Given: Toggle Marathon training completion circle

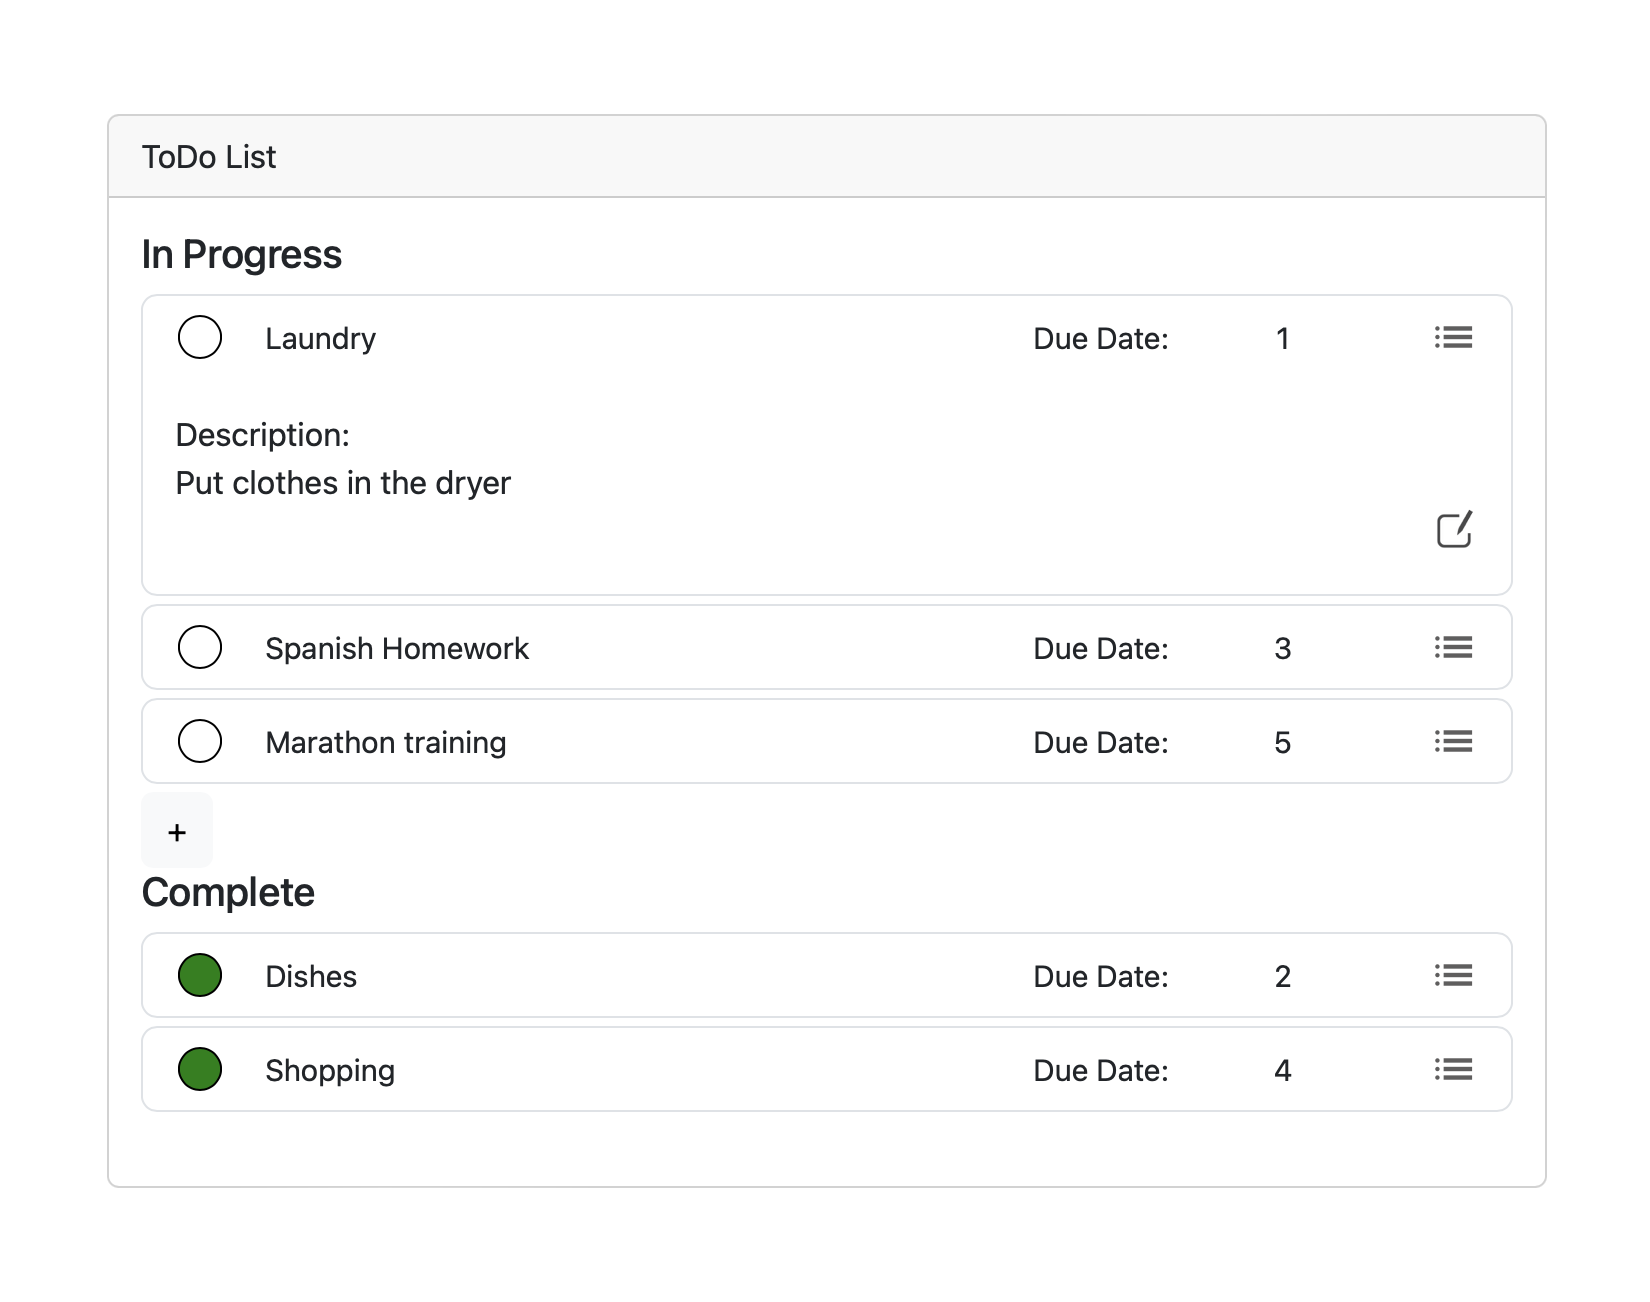Looking at the screenshot, I should 200,741.
